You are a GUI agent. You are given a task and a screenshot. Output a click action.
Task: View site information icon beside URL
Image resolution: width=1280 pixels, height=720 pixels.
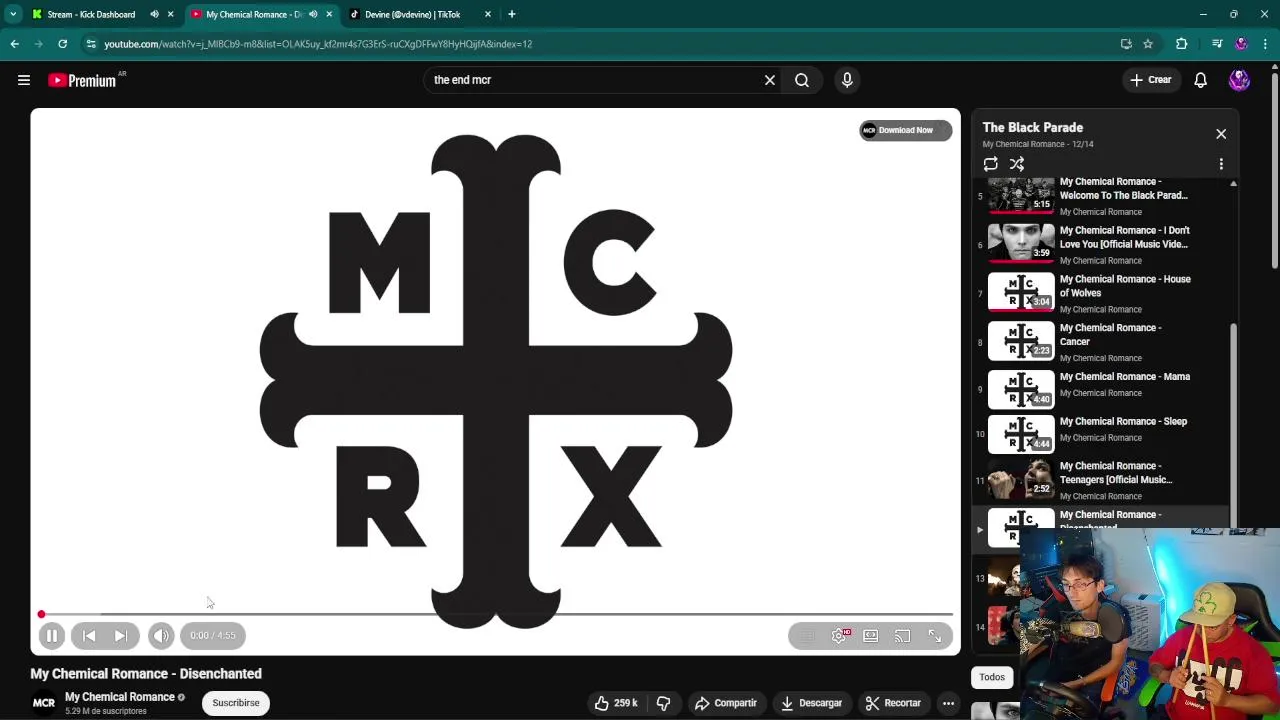coord(91,44)
